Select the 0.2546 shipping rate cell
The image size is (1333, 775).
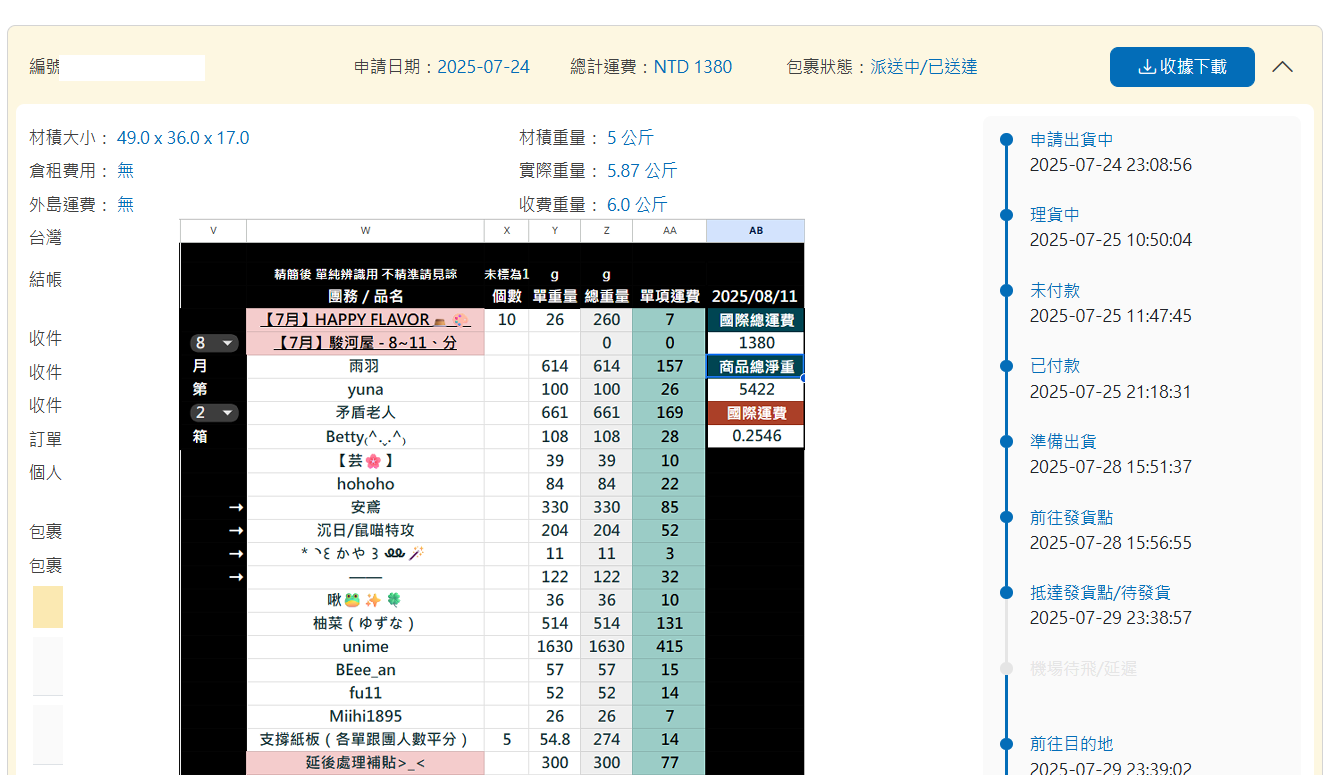[x=756, y=436]
